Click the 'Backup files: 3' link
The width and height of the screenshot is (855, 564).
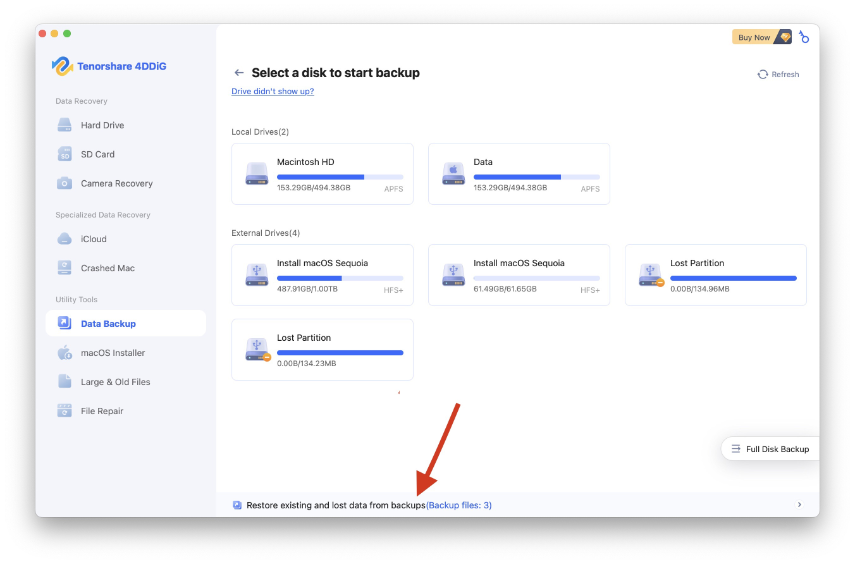click(459, 505)
